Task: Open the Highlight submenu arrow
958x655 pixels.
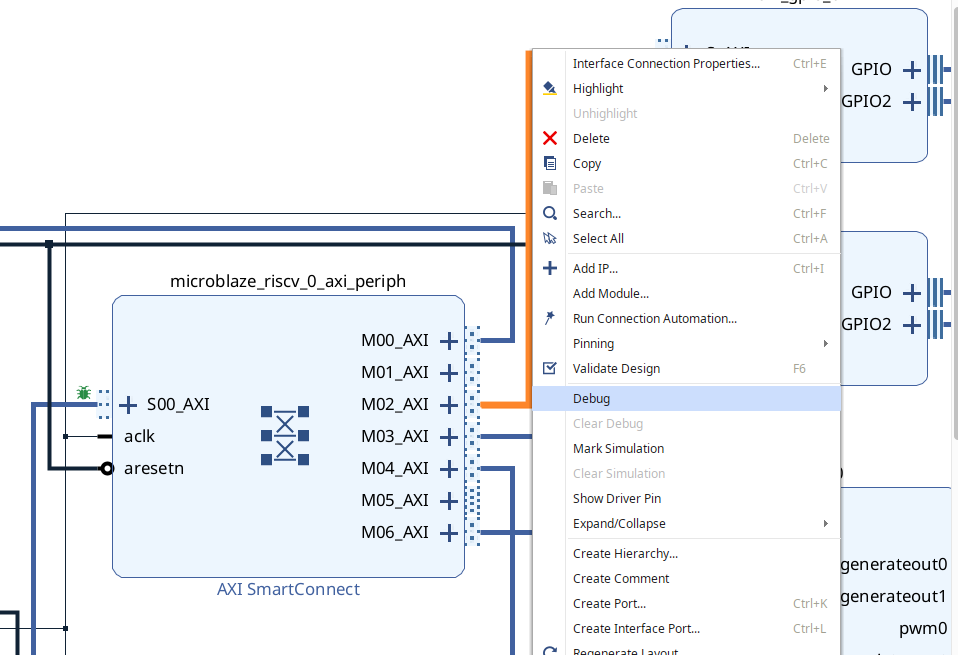Action: point(827,88)
